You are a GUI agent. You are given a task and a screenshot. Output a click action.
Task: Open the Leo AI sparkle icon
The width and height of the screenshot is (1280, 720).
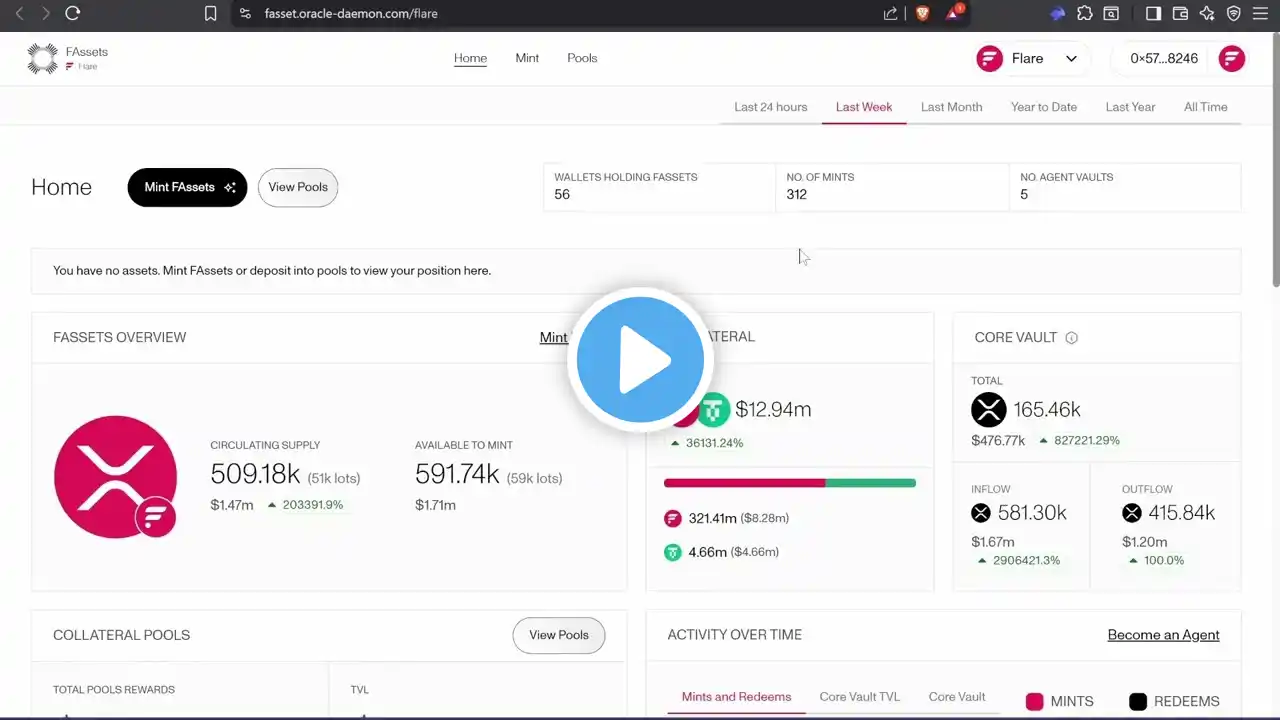pos(1207,13)
